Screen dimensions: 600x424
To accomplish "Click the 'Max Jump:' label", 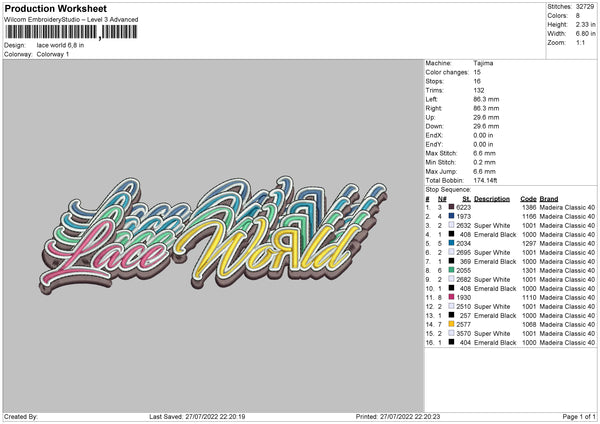I will click(441, 171).
